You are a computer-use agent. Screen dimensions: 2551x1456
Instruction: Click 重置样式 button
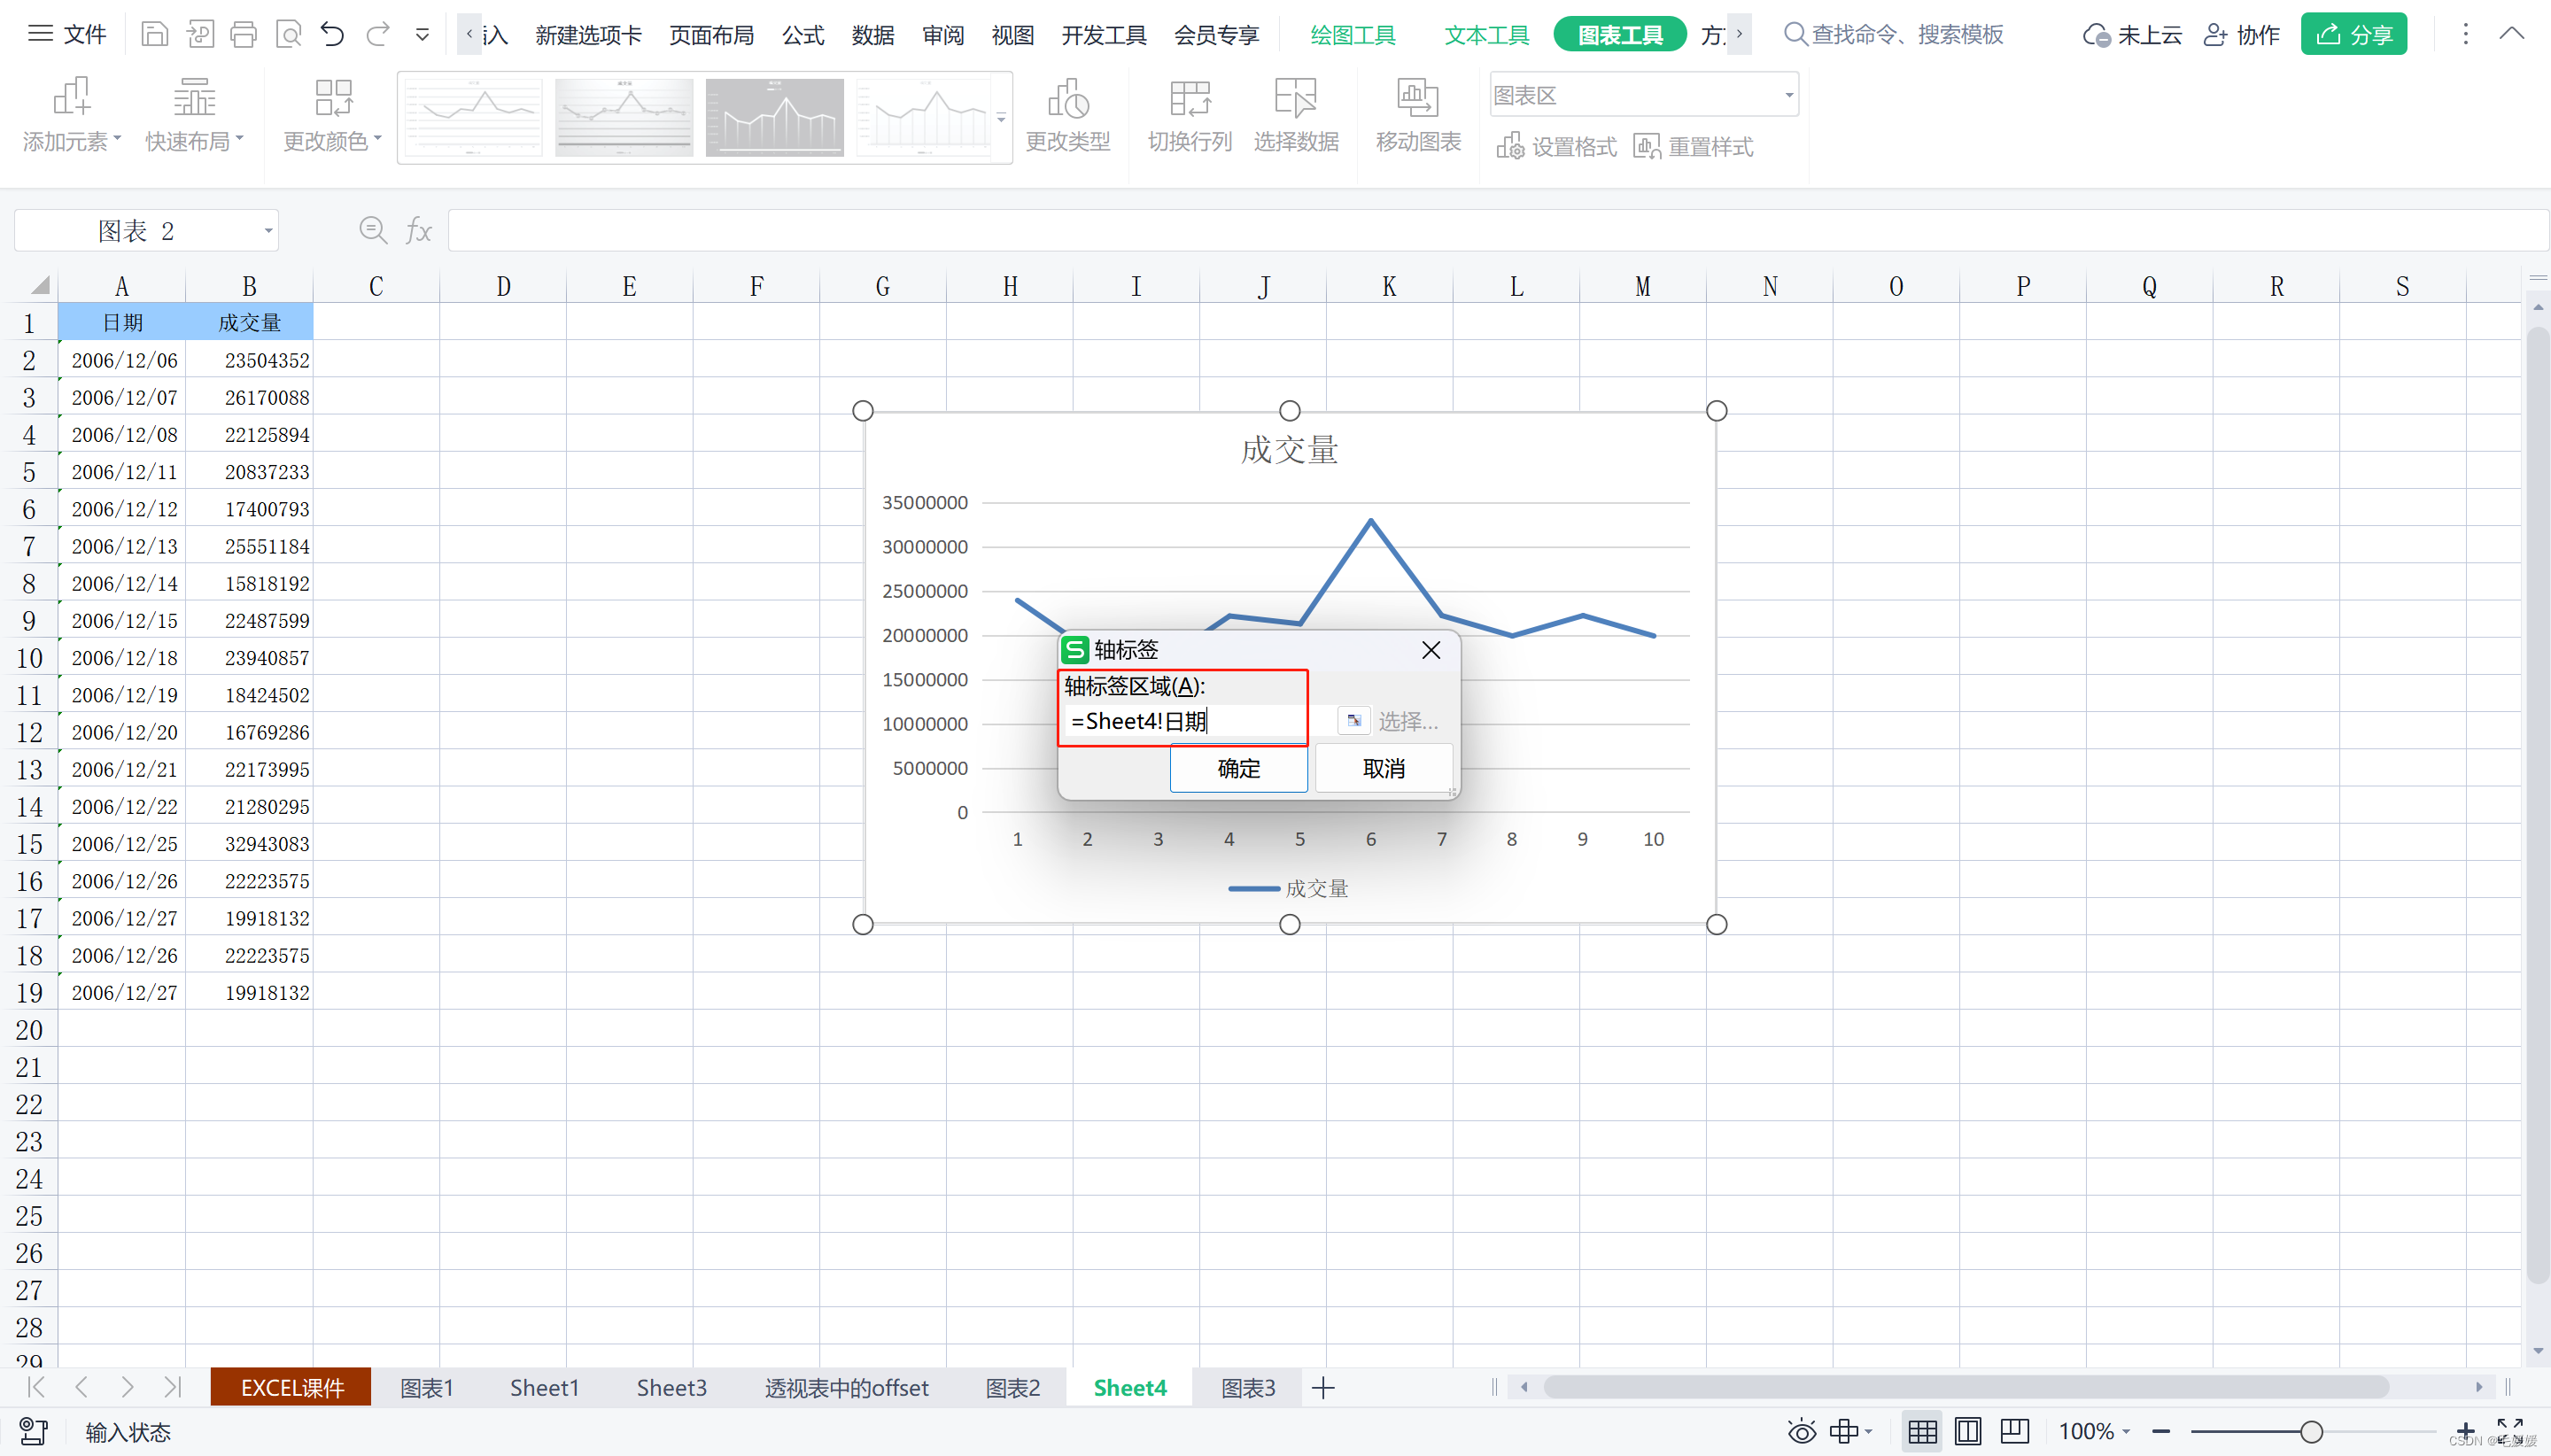tap(1693, 147)
